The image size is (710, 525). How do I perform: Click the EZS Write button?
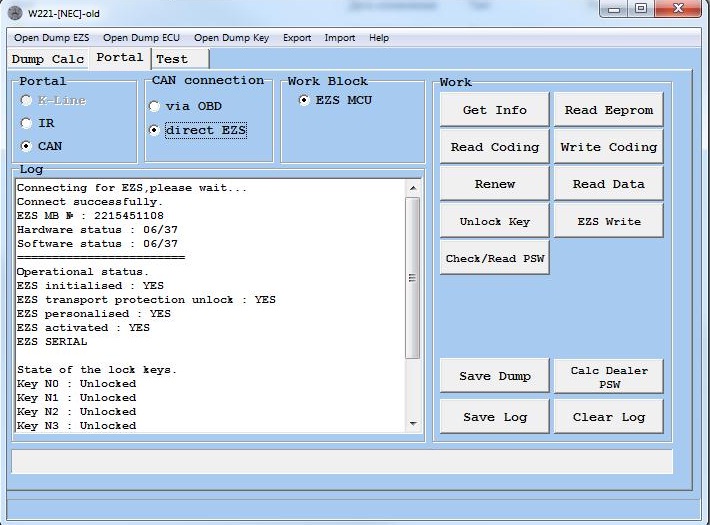tap(609, 221)
